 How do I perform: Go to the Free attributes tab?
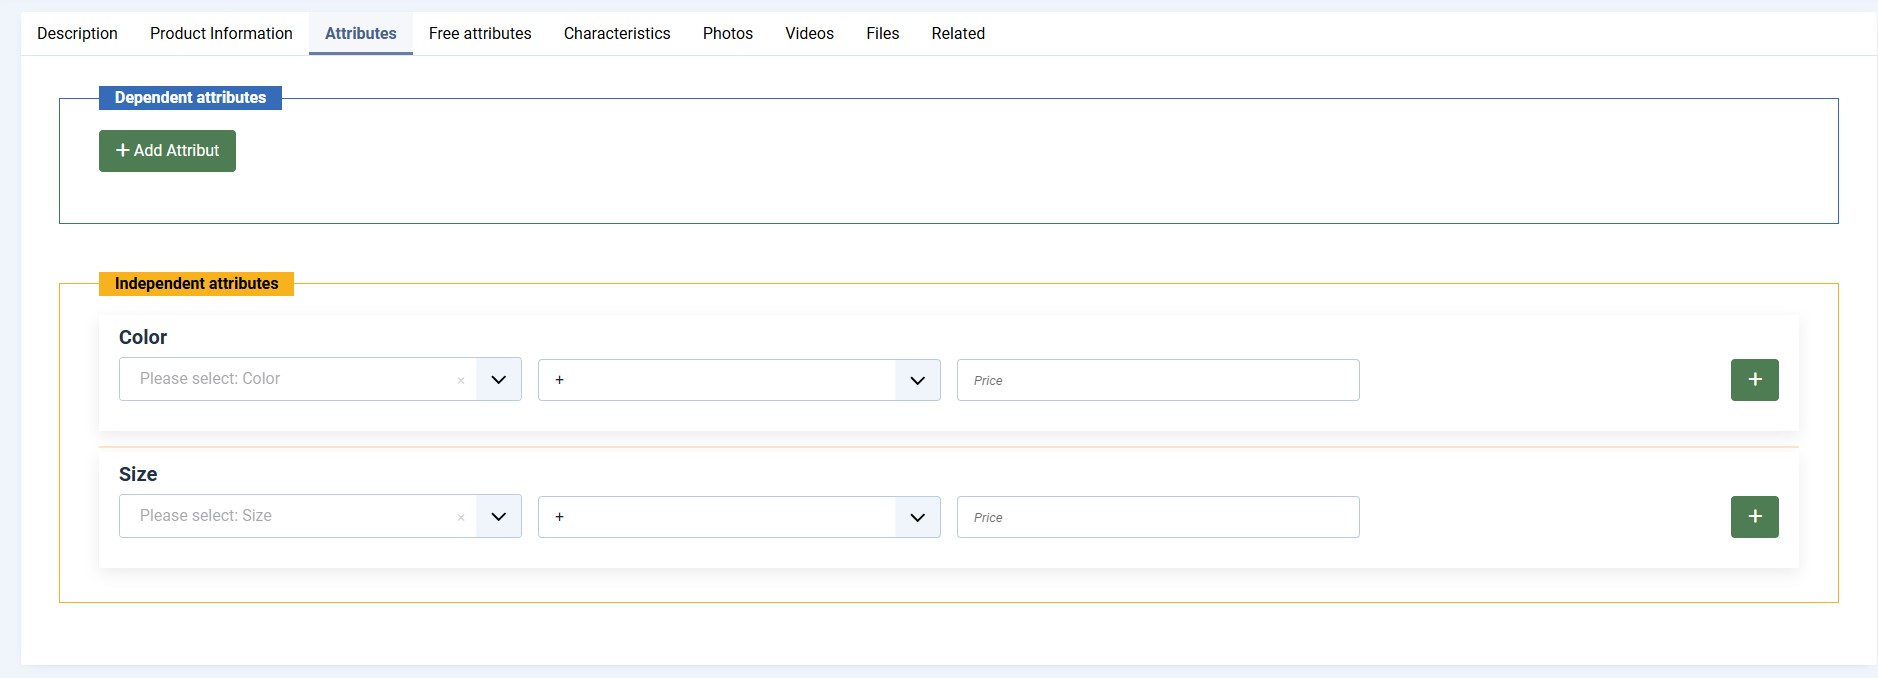click(x=480, y=33)
